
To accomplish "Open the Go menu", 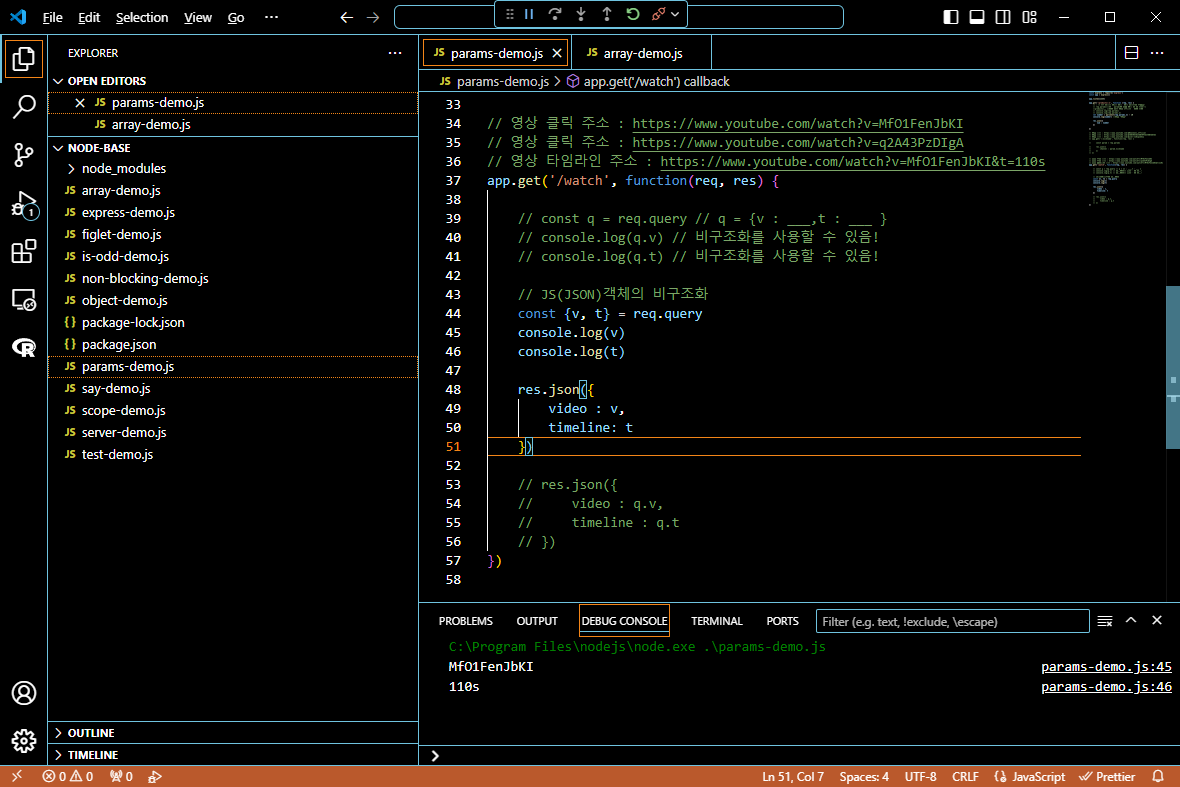I will 236,17.
